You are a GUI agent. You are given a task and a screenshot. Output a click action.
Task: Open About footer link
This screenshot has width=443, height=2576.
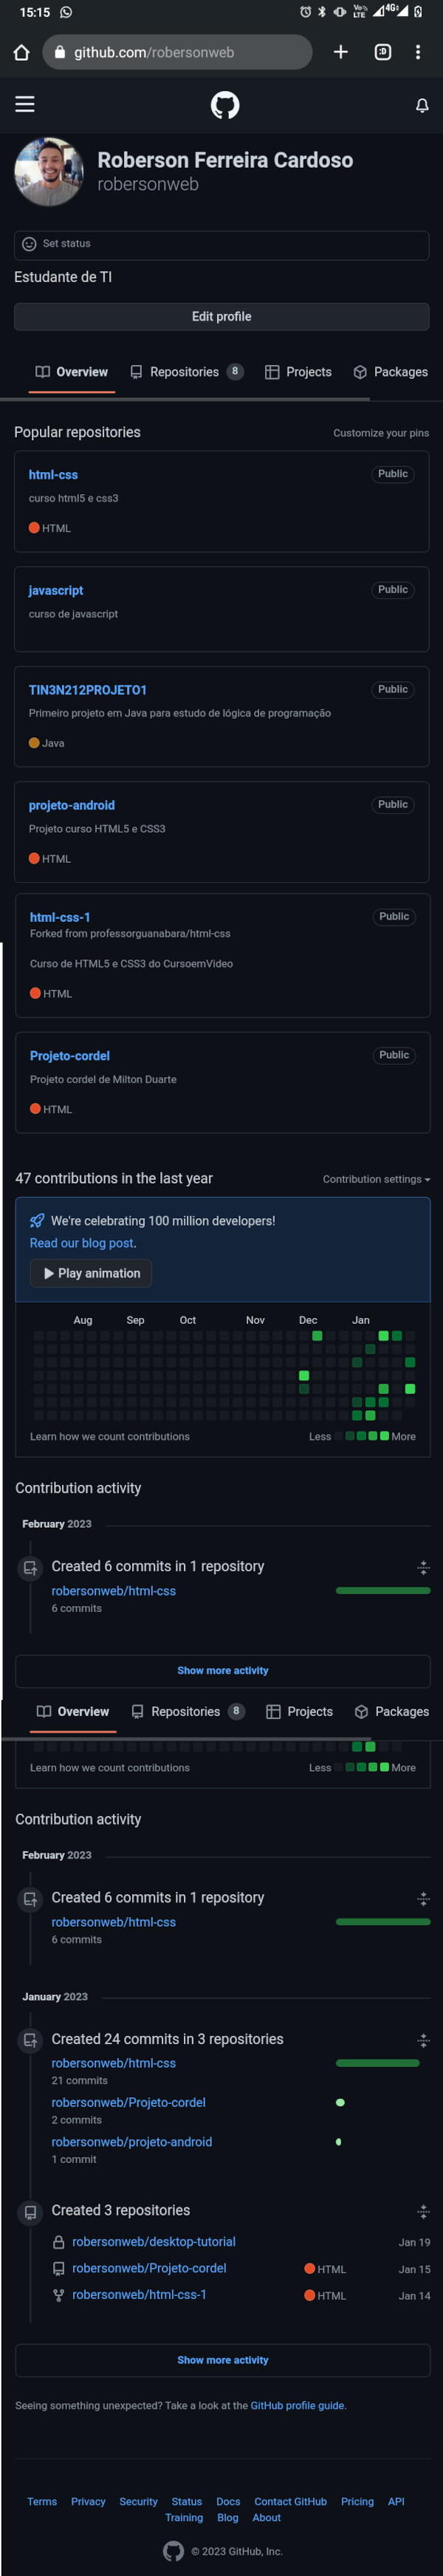tap(266, 2518)
